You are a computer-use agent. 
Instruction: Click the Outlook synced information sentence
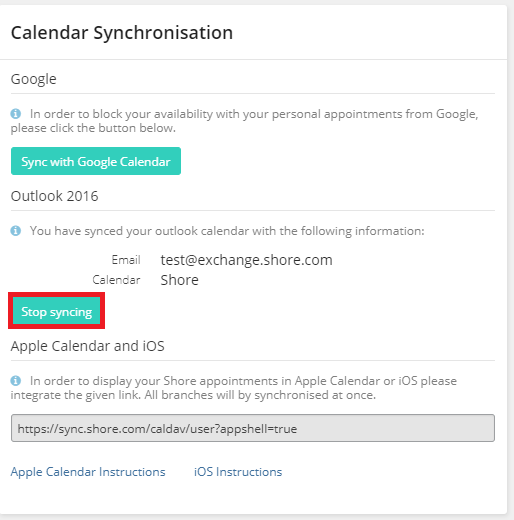tap(227, 231)
